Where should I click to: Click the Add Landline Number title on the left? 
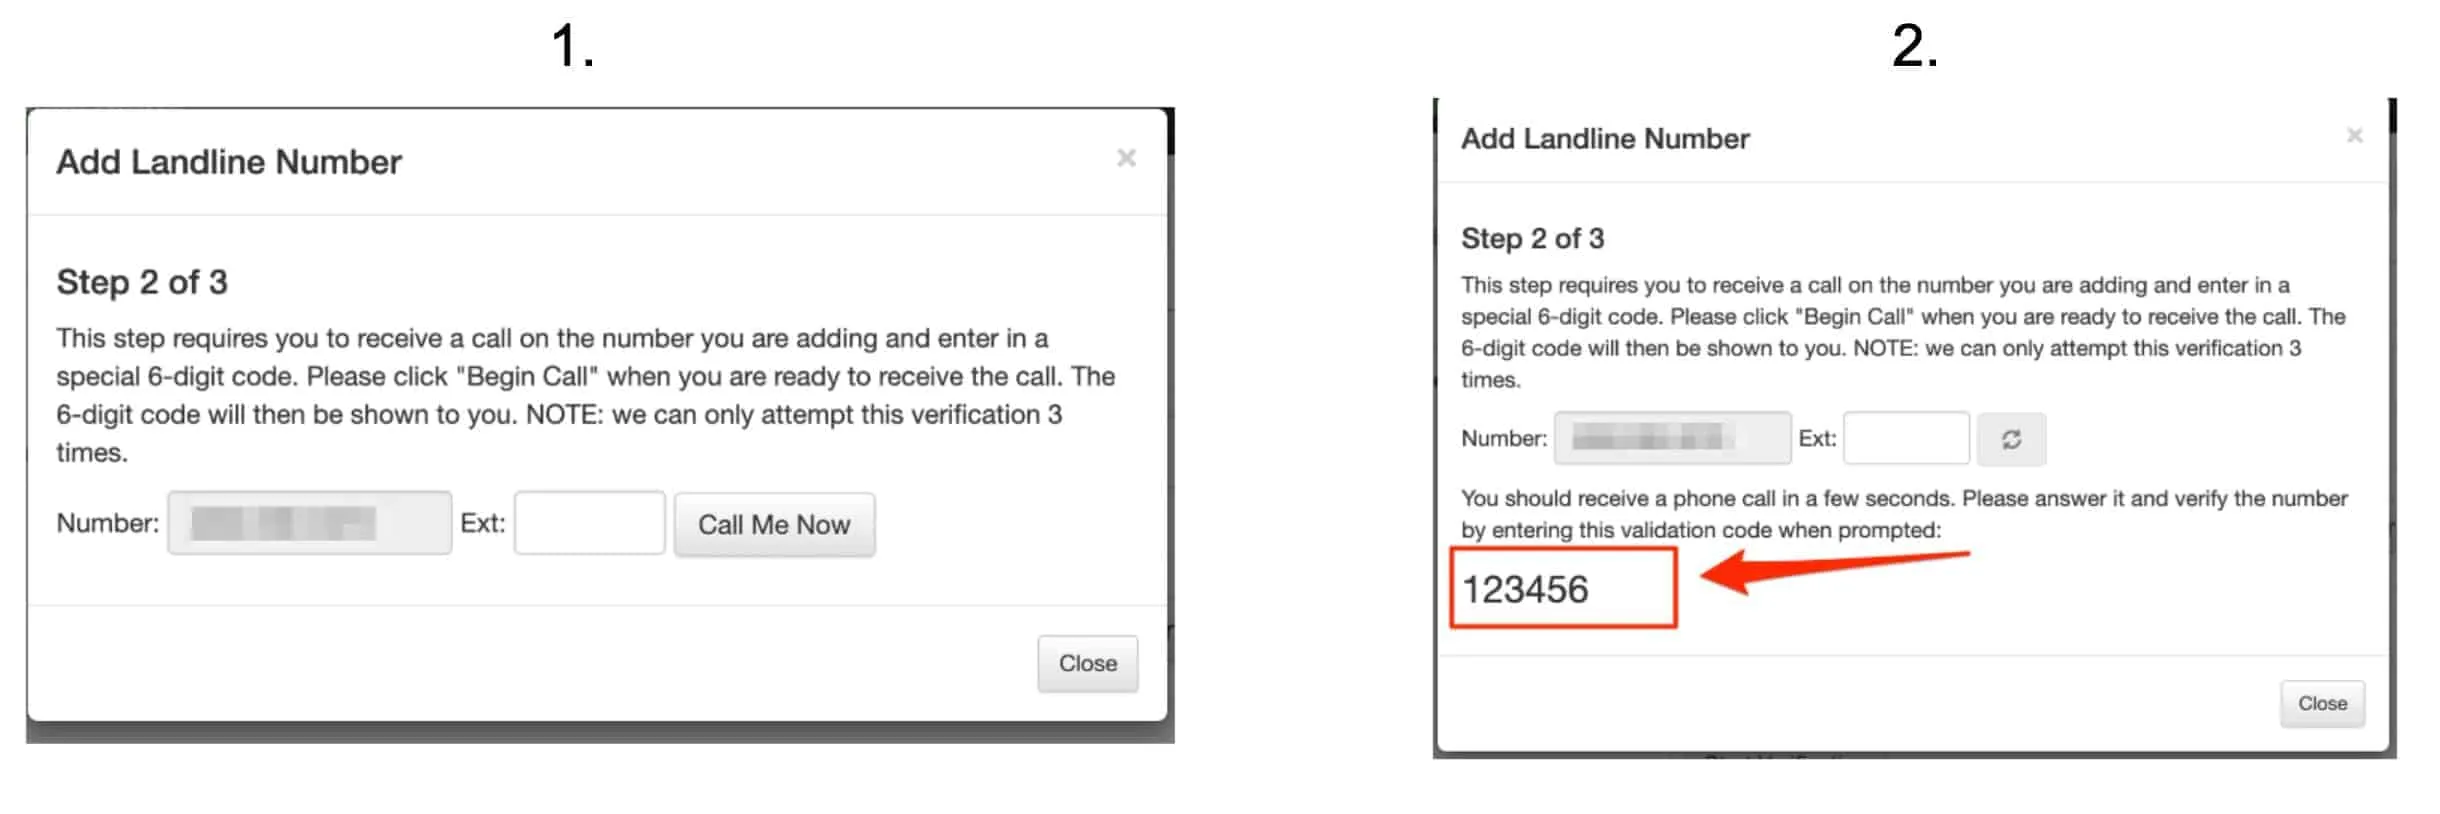tap(229, 161)
